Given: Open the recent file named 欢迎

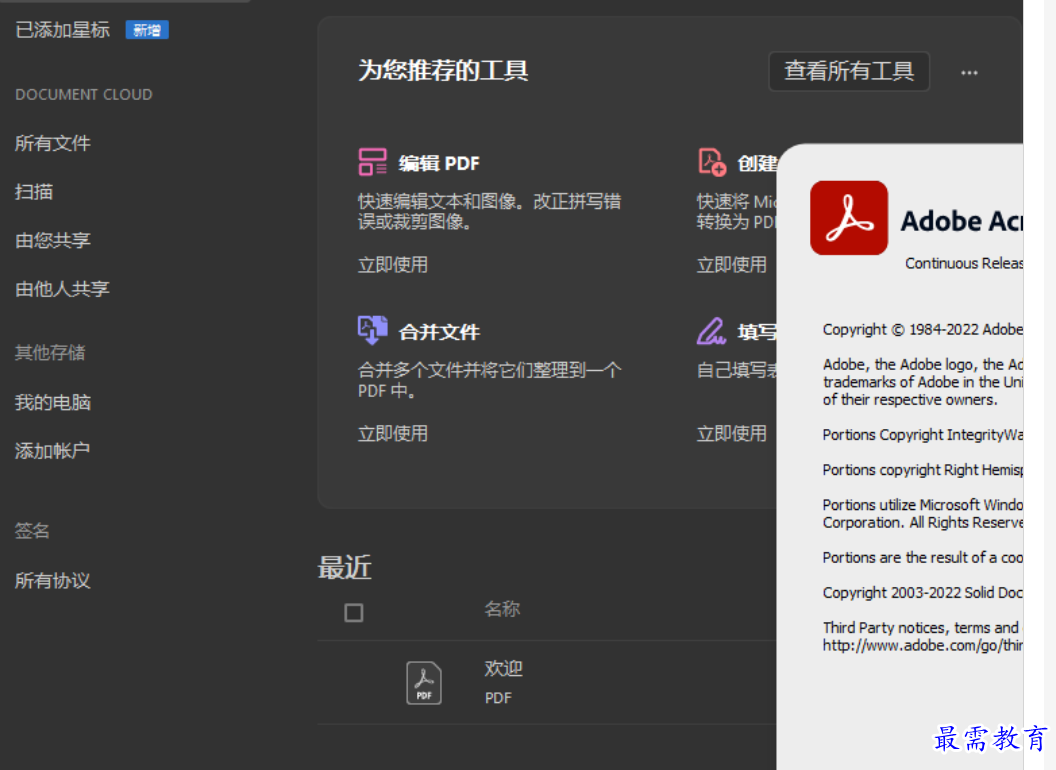Looking at the screenshot, I should click(x=504, y=668).
